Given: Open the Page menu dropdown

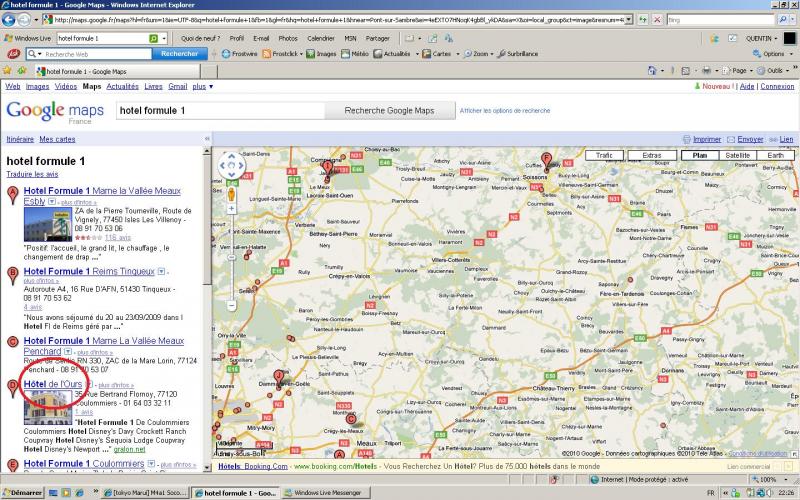Looking at the screenshot, I should coord(739,70).
